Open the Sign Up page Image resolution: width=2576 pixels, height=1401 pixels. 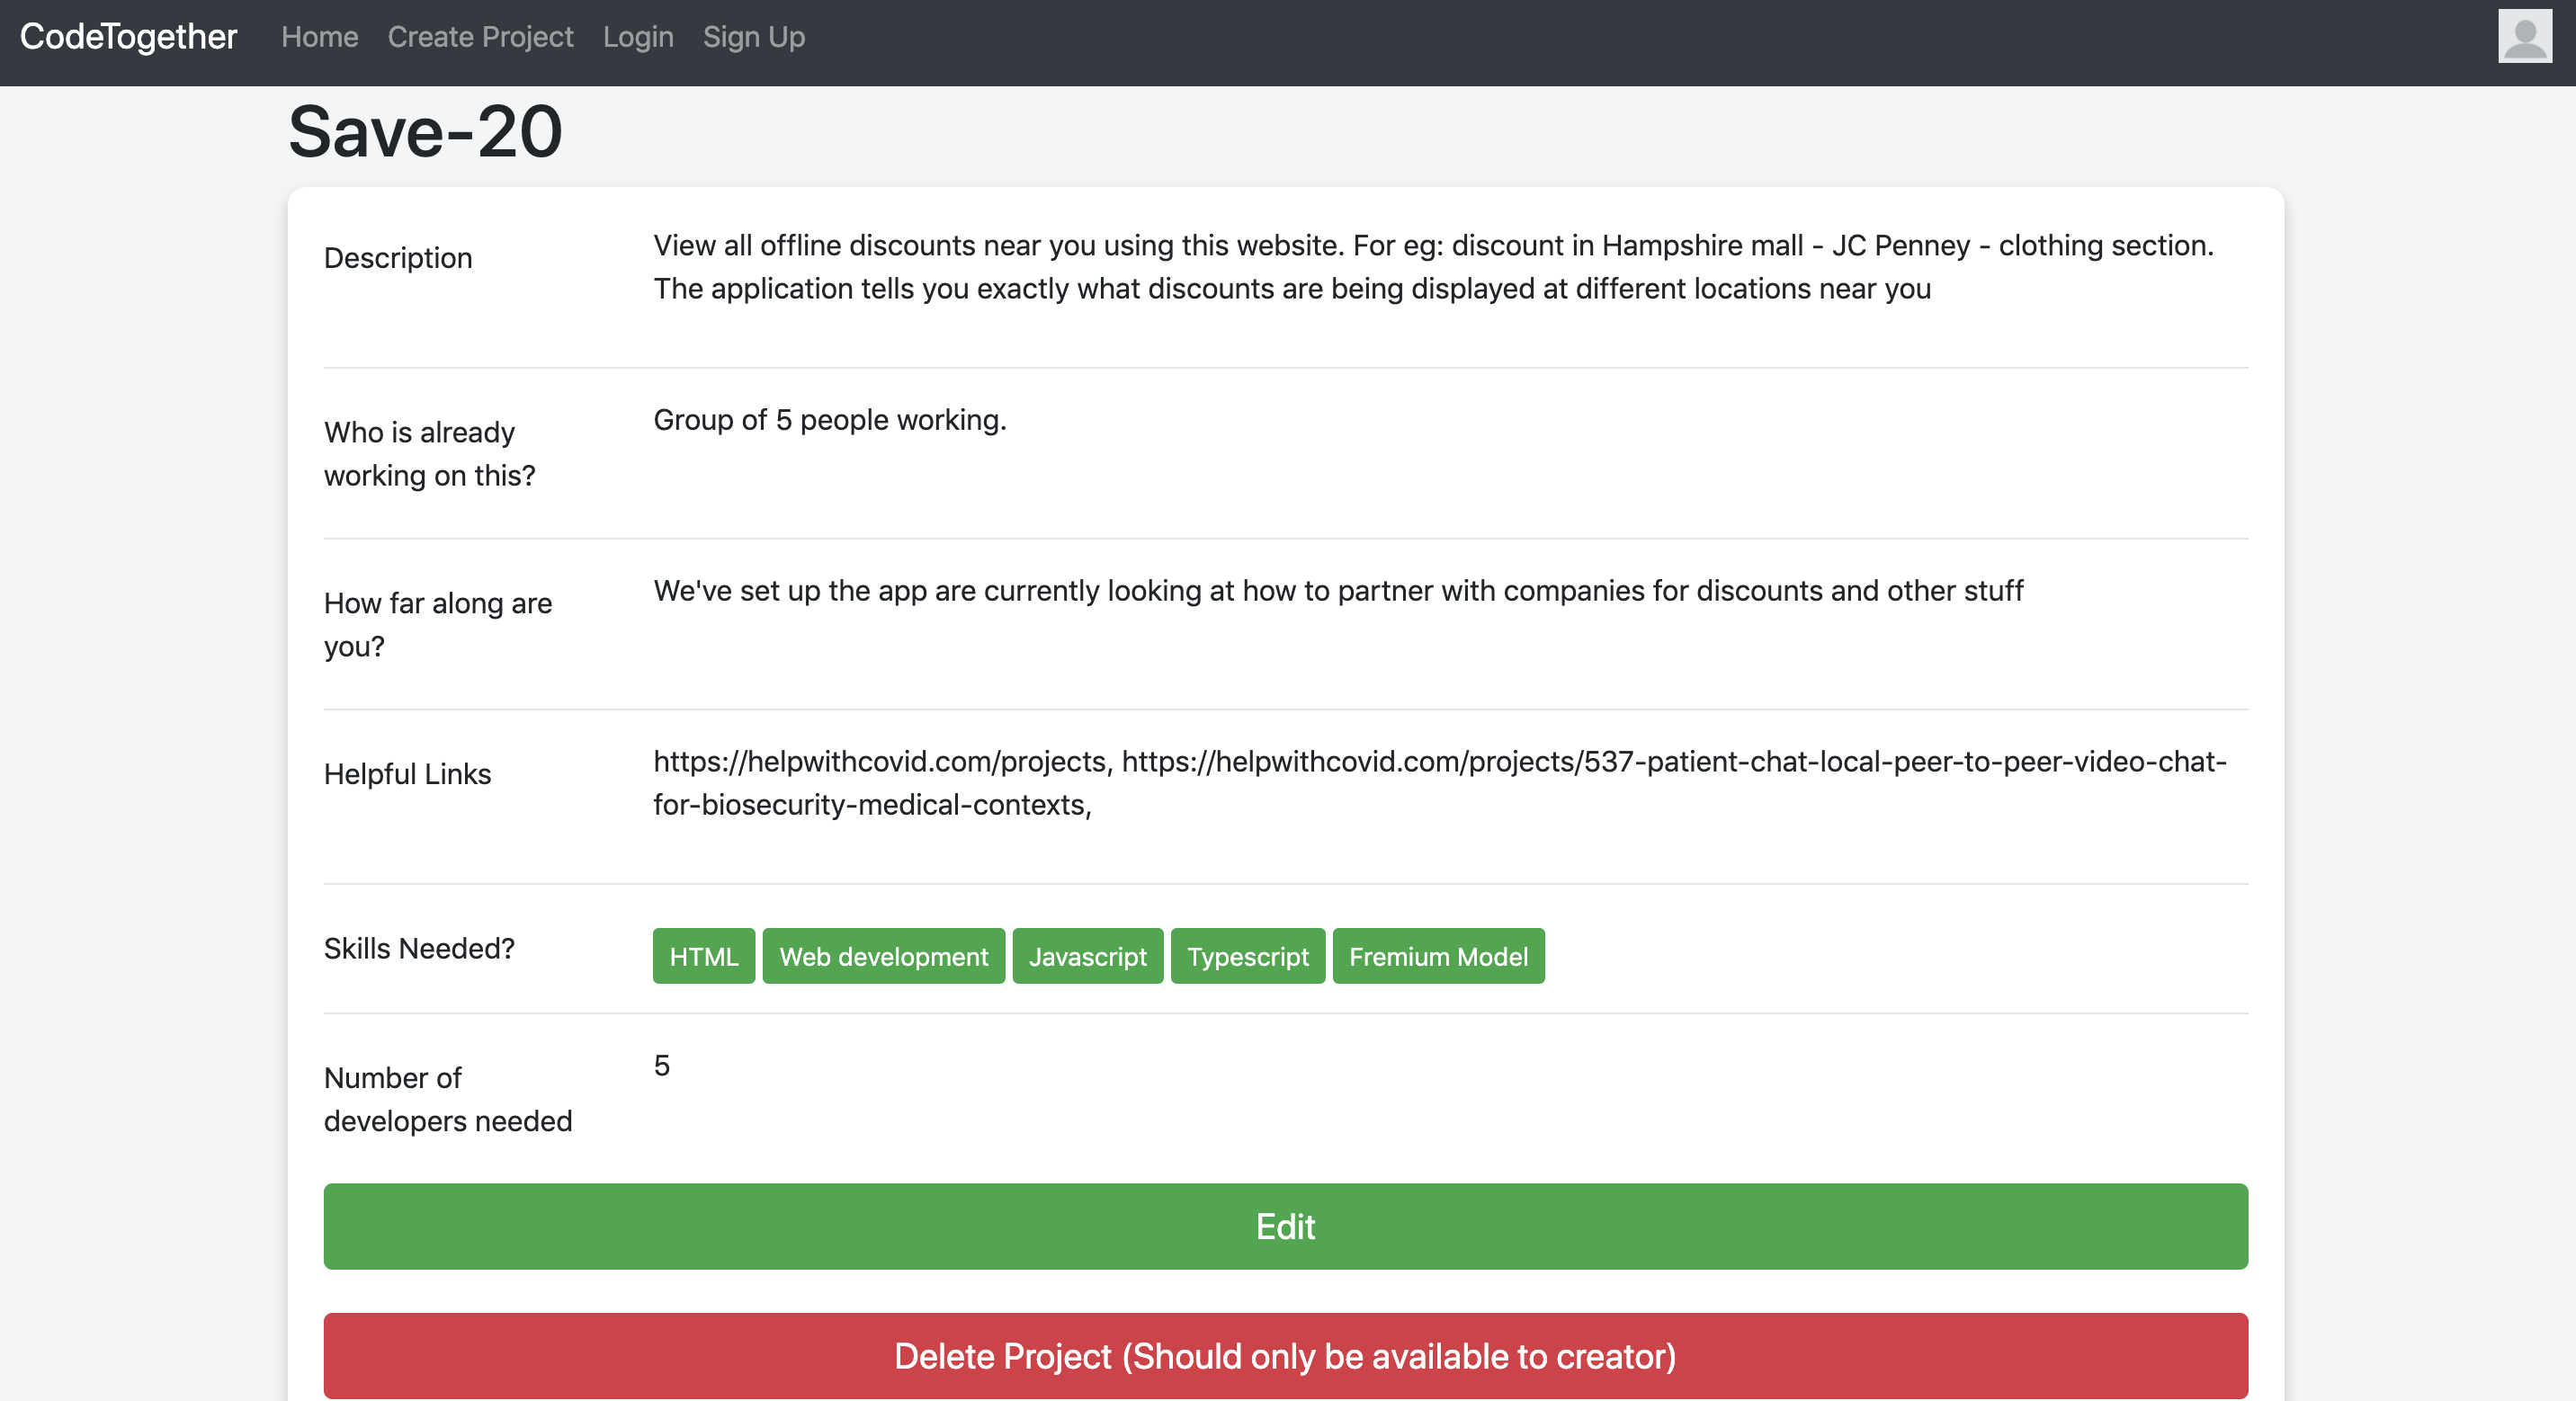754,37
